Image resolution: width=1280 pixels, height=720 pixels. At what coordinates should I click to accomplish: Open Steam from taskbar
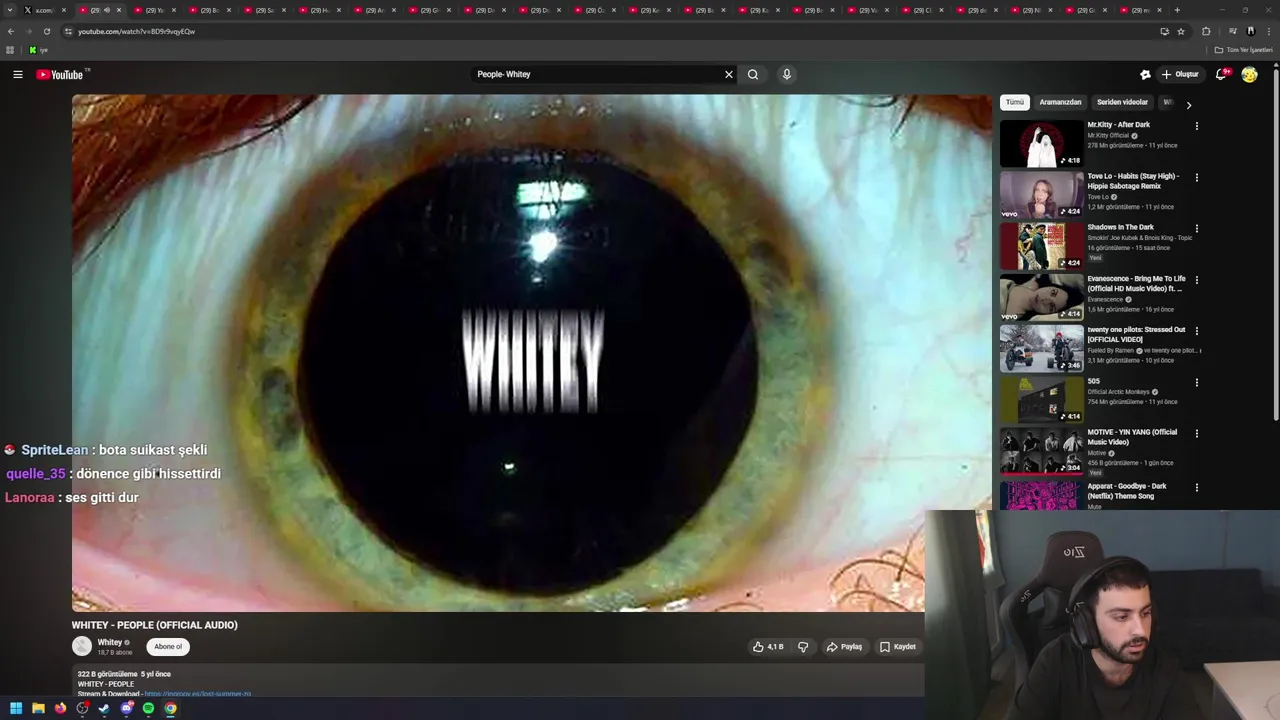[x=104, y=708]
